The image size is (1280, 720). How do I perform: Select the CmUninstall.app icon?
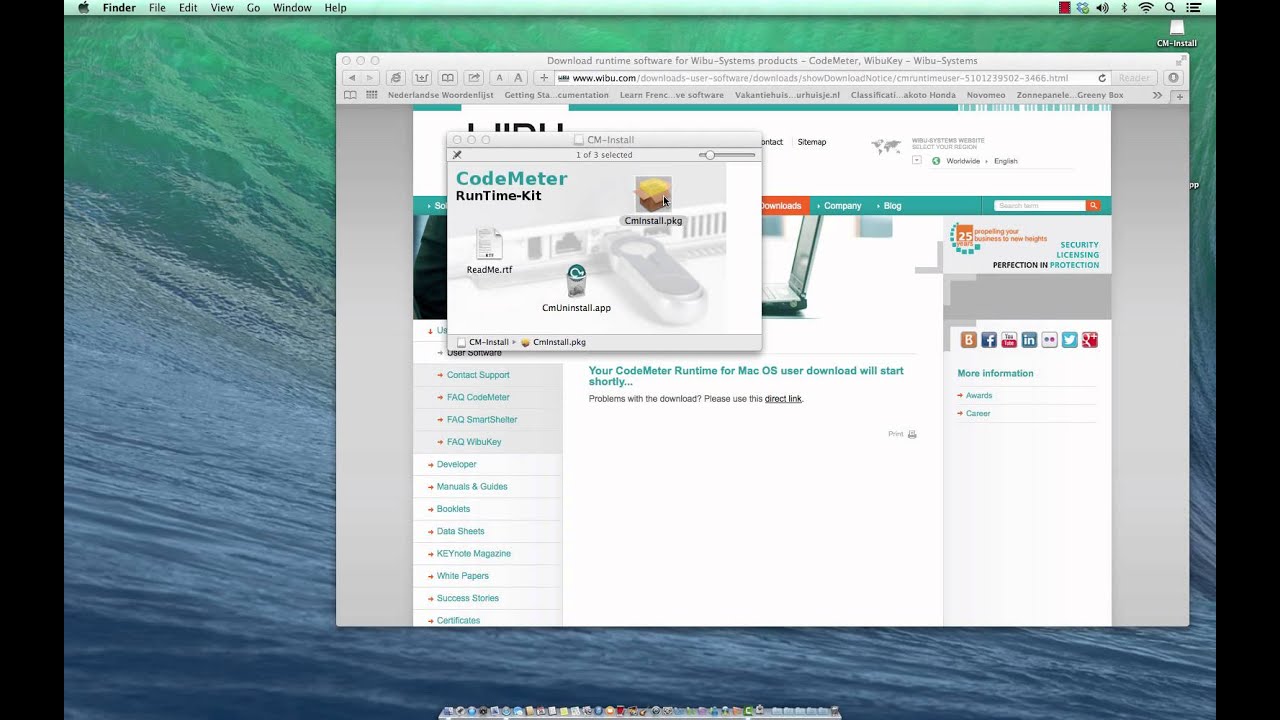click(x=576, y=281)
